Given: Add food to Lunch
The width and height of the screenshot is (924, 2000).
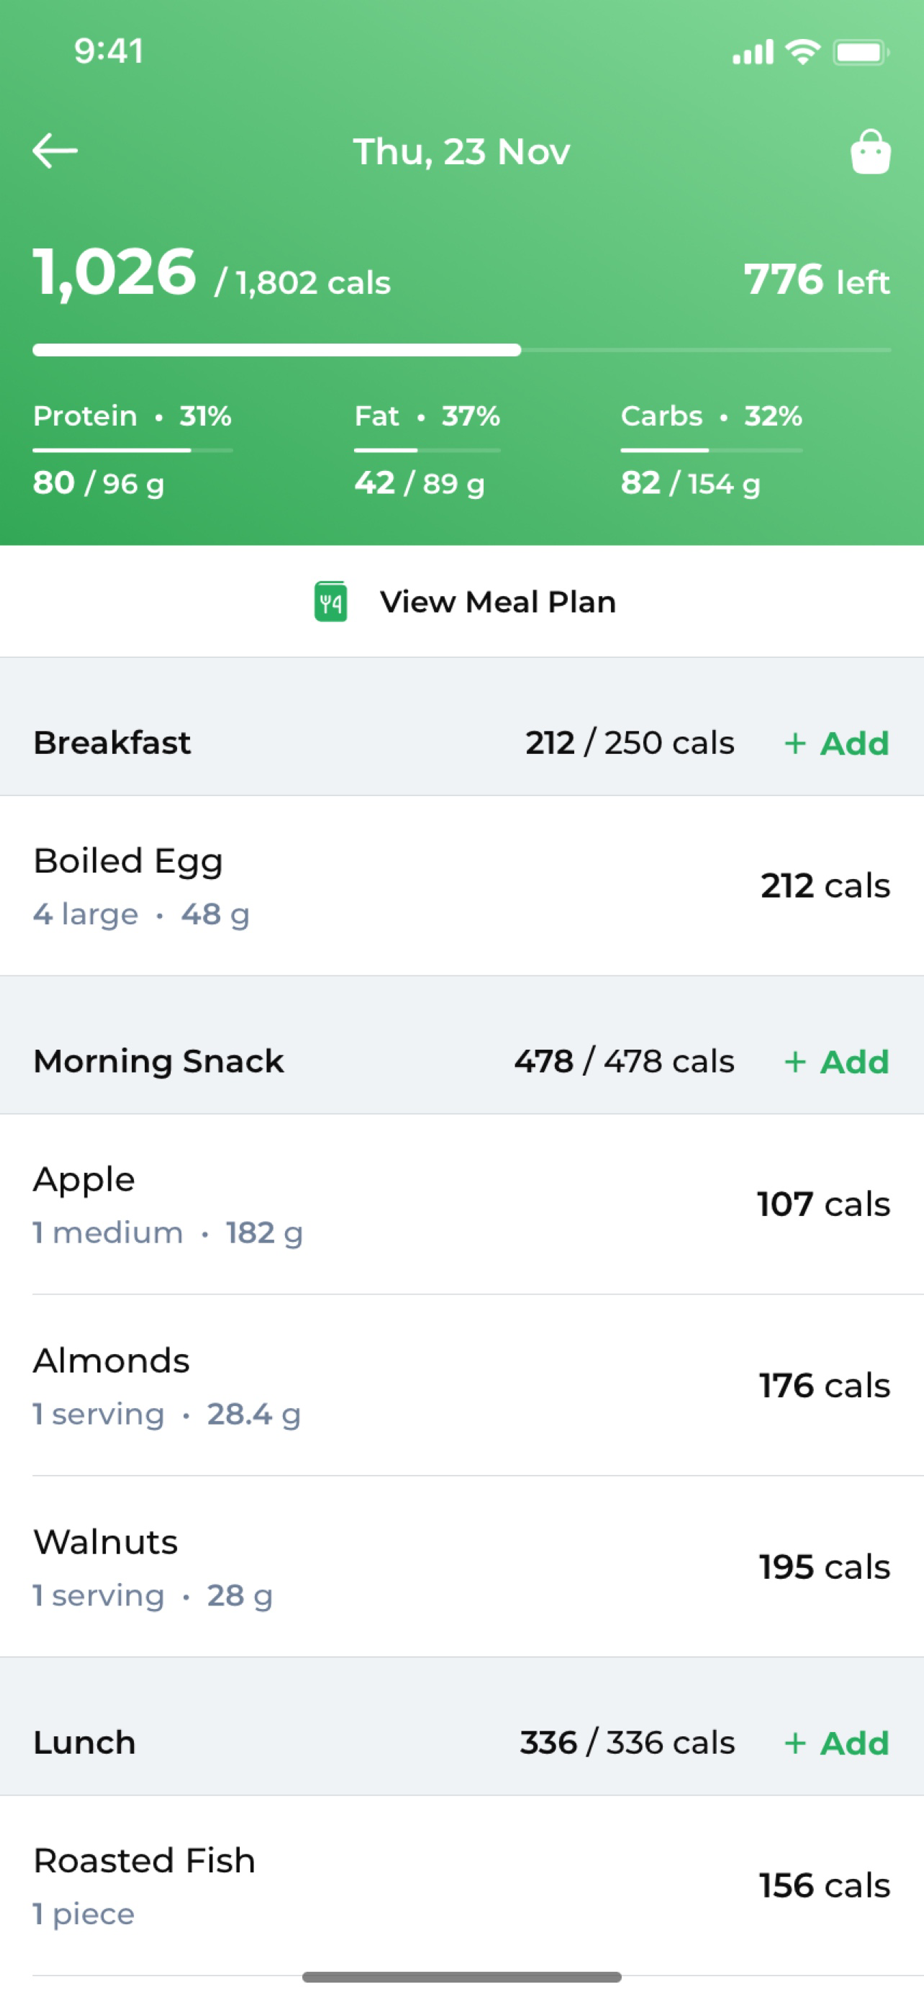Looking at the screenshot, I should (x=837, y=1743).
